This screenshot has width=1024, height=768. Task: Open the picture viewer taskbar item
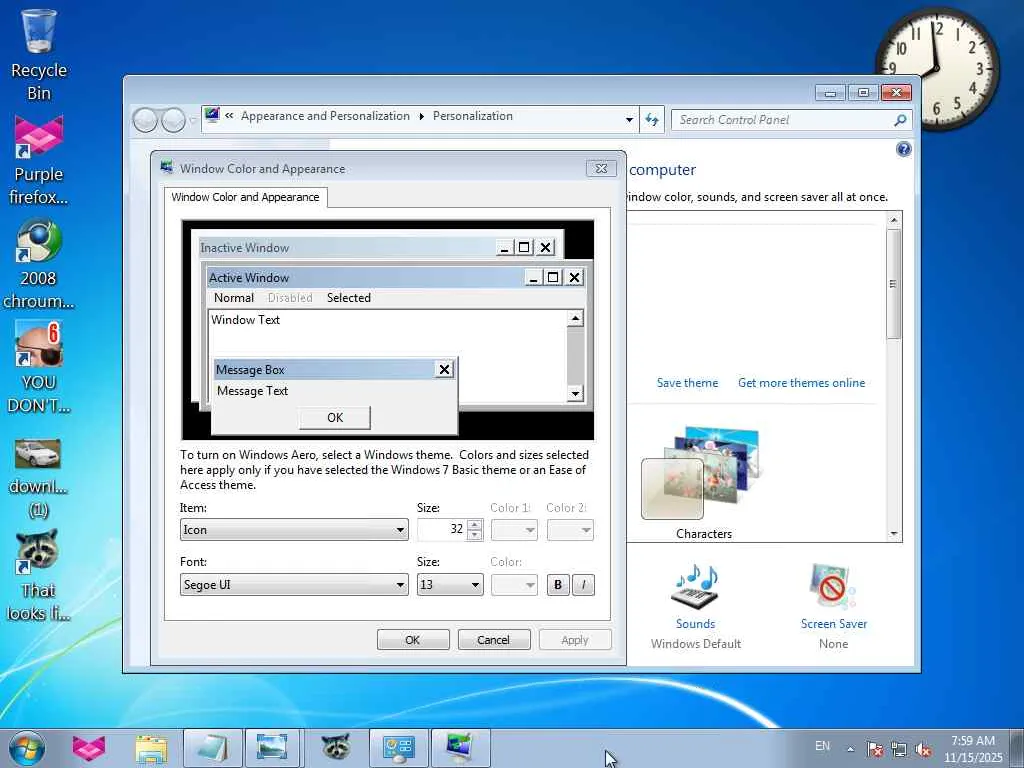pos(272,748)
